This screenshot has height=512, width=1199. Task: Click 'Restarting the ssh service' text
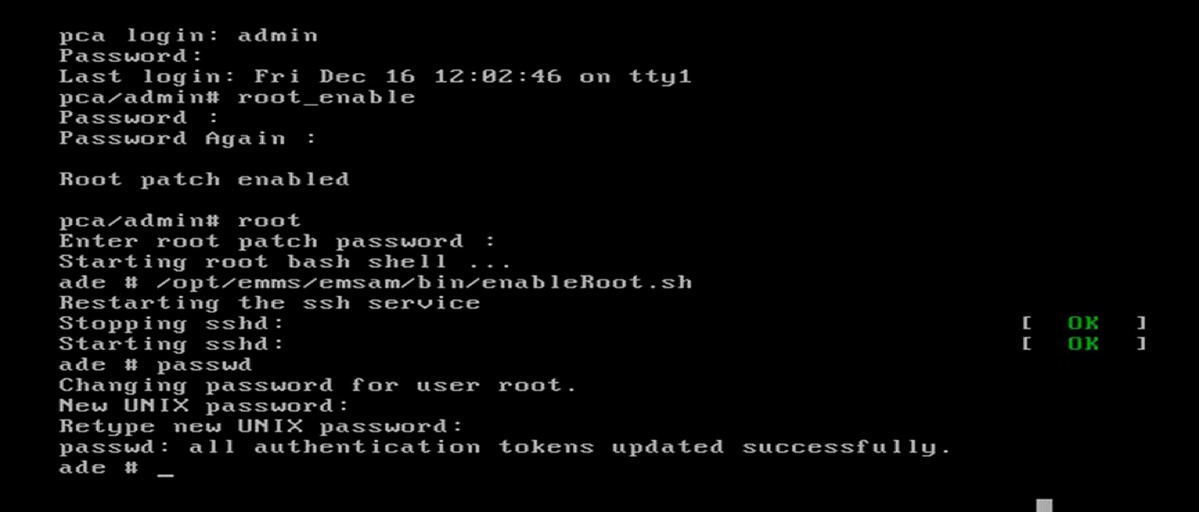point(269,303)
